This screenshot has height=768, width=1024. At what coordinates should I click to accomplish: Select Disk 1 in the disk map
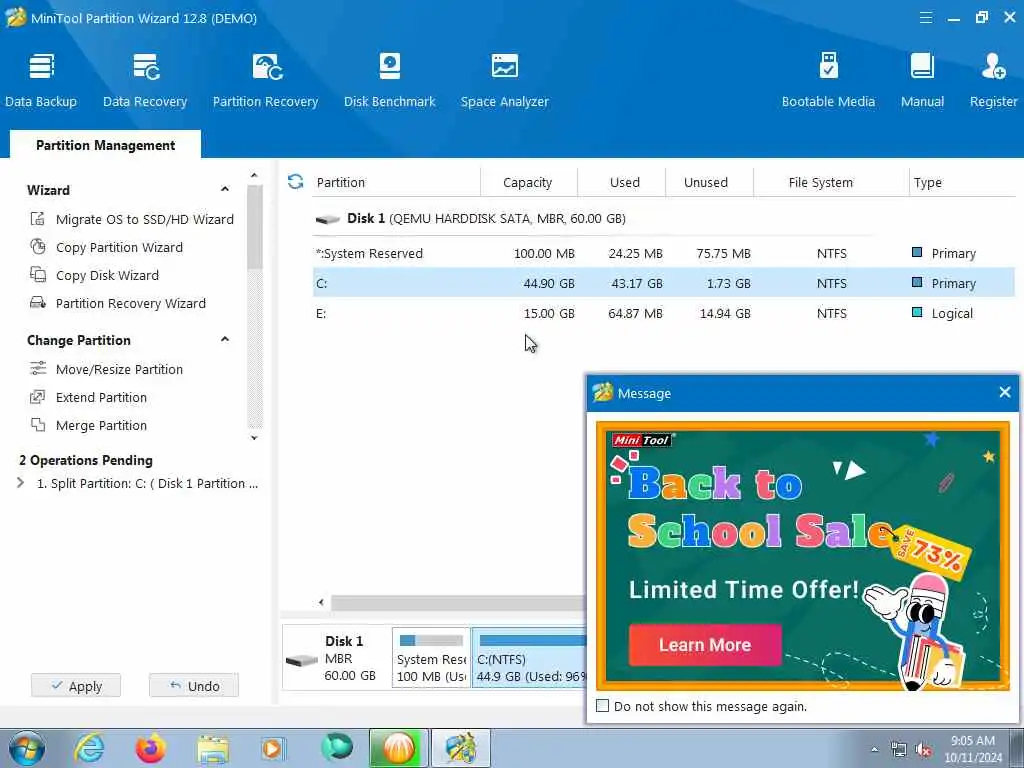pos(336,658)
